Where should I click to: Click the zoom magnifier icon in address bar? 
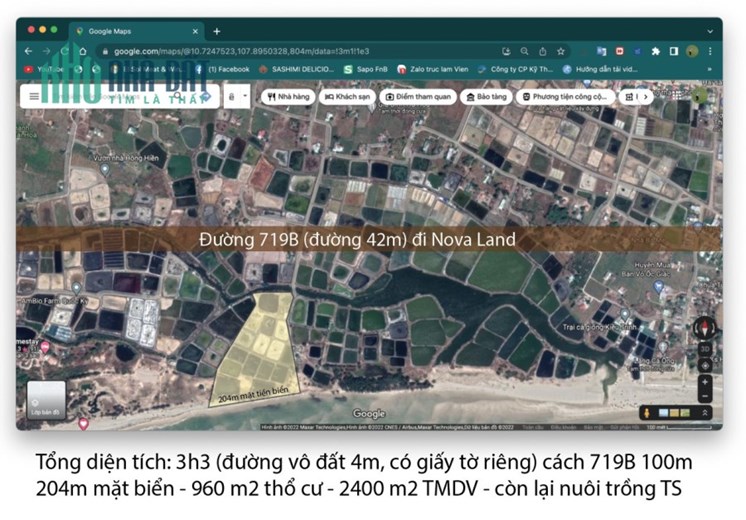click(x=524, y=51)
